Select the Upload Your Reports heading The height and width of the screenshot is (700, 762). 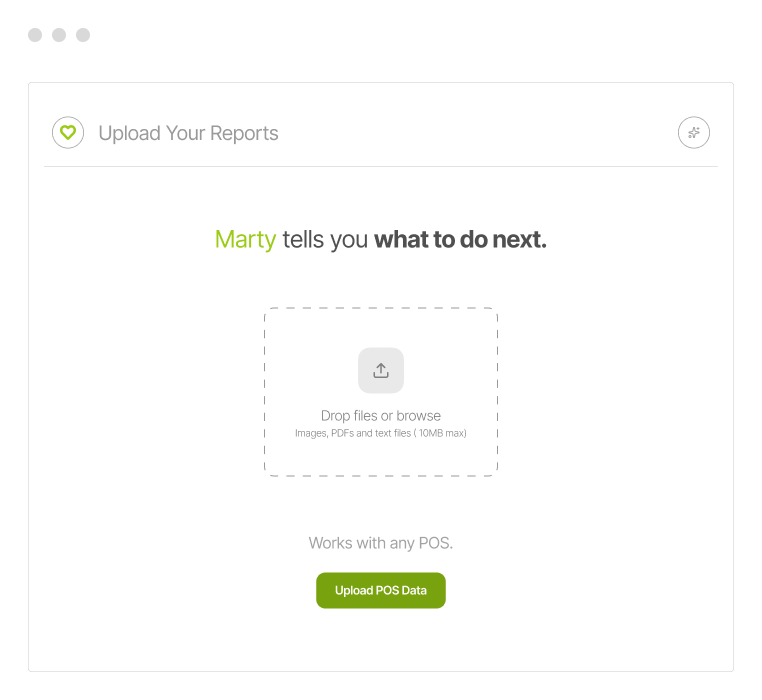[x=188, y=133]
